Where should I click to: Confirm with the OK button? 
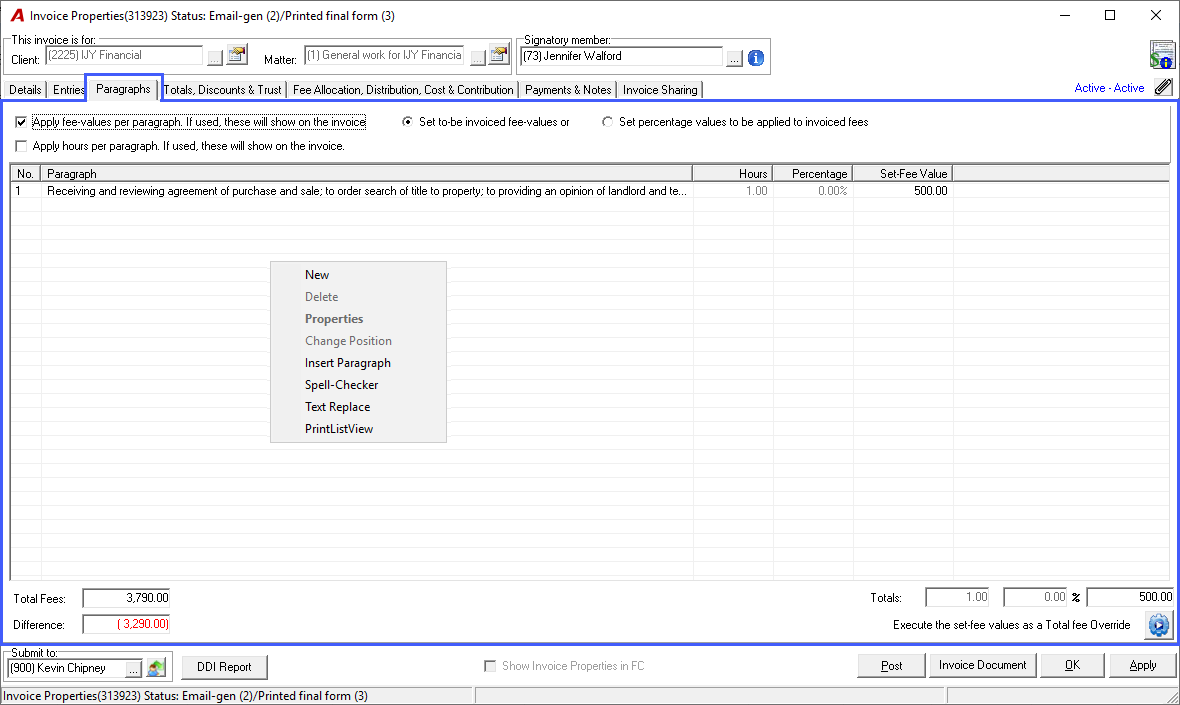[1072, 665]
